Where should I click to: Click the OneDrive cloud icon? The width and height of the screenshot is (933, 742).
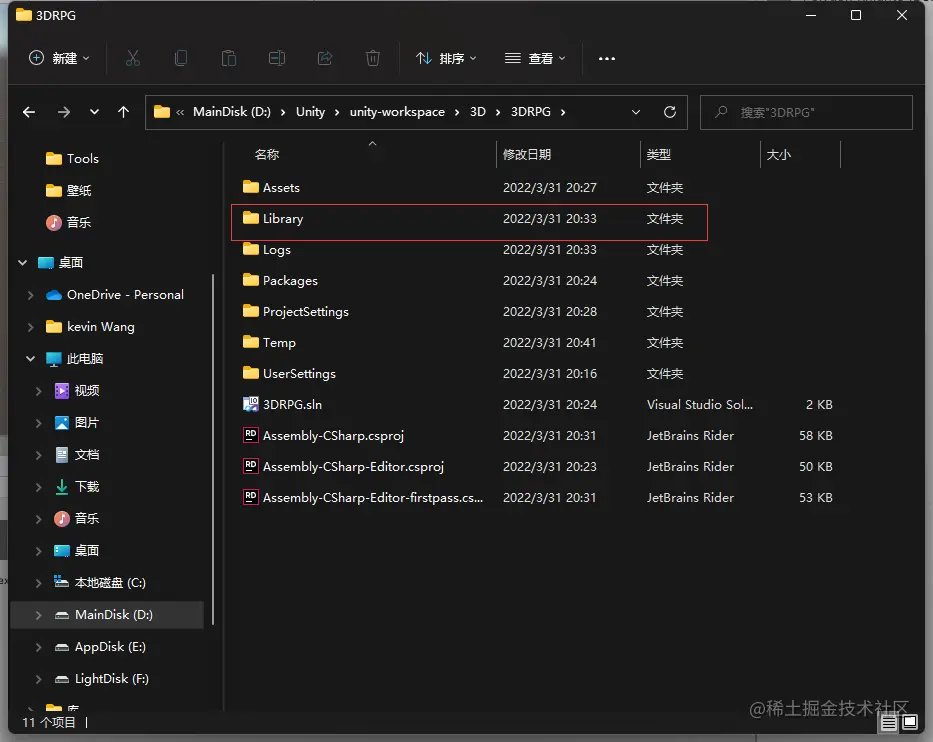pos(54,295)
